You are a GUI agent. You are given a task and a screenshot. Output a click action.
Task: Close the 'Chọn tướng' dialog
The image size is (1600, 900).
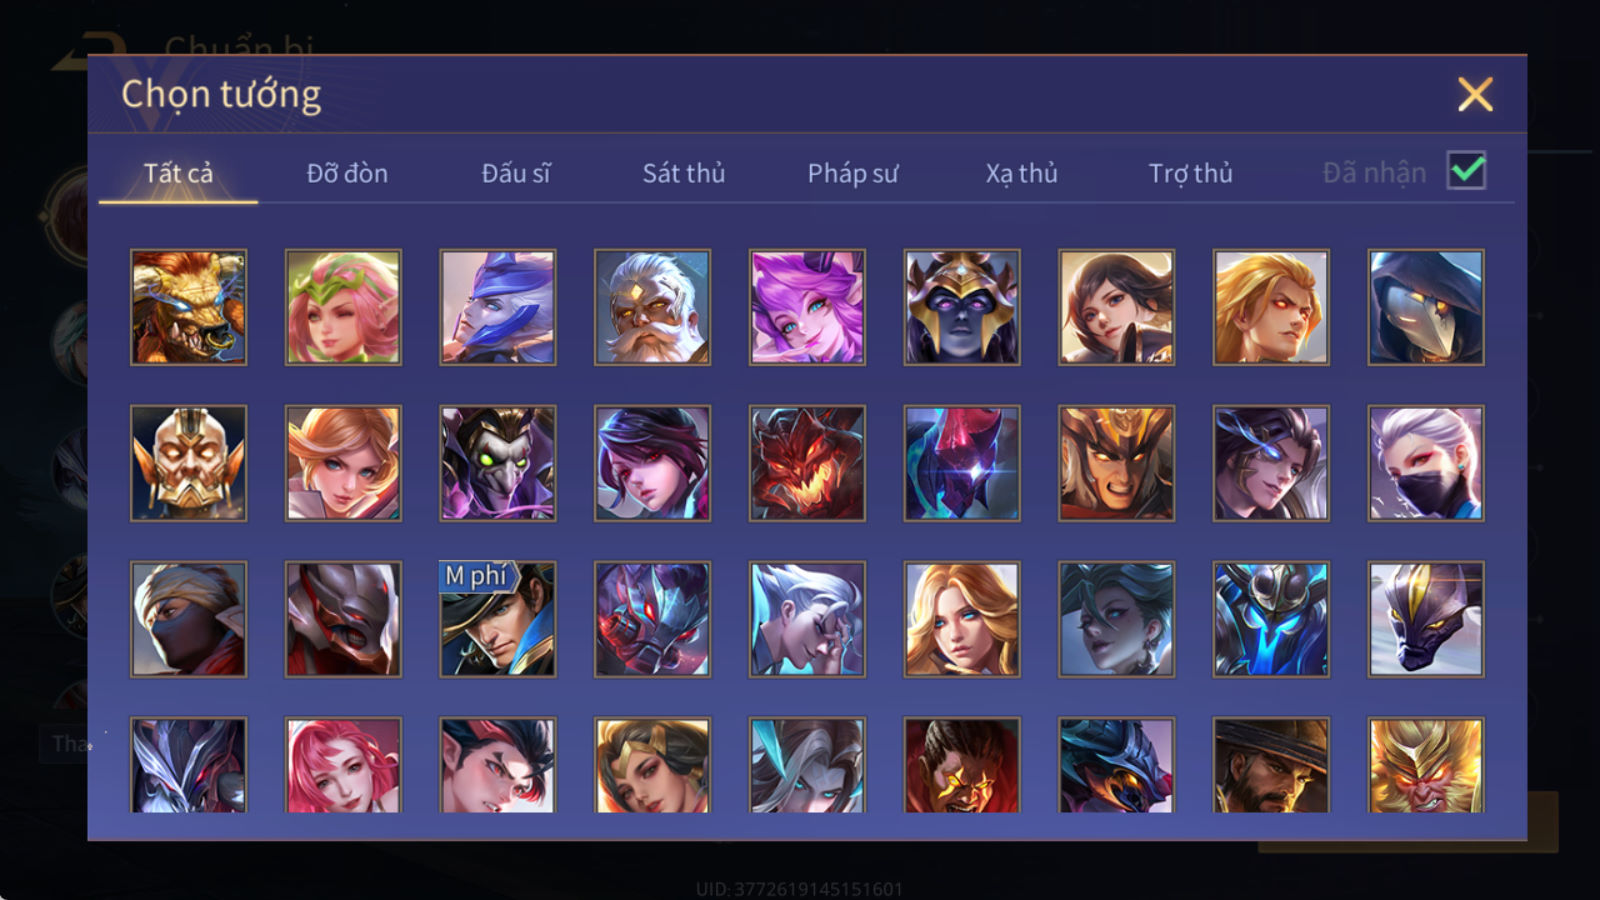1475,94
